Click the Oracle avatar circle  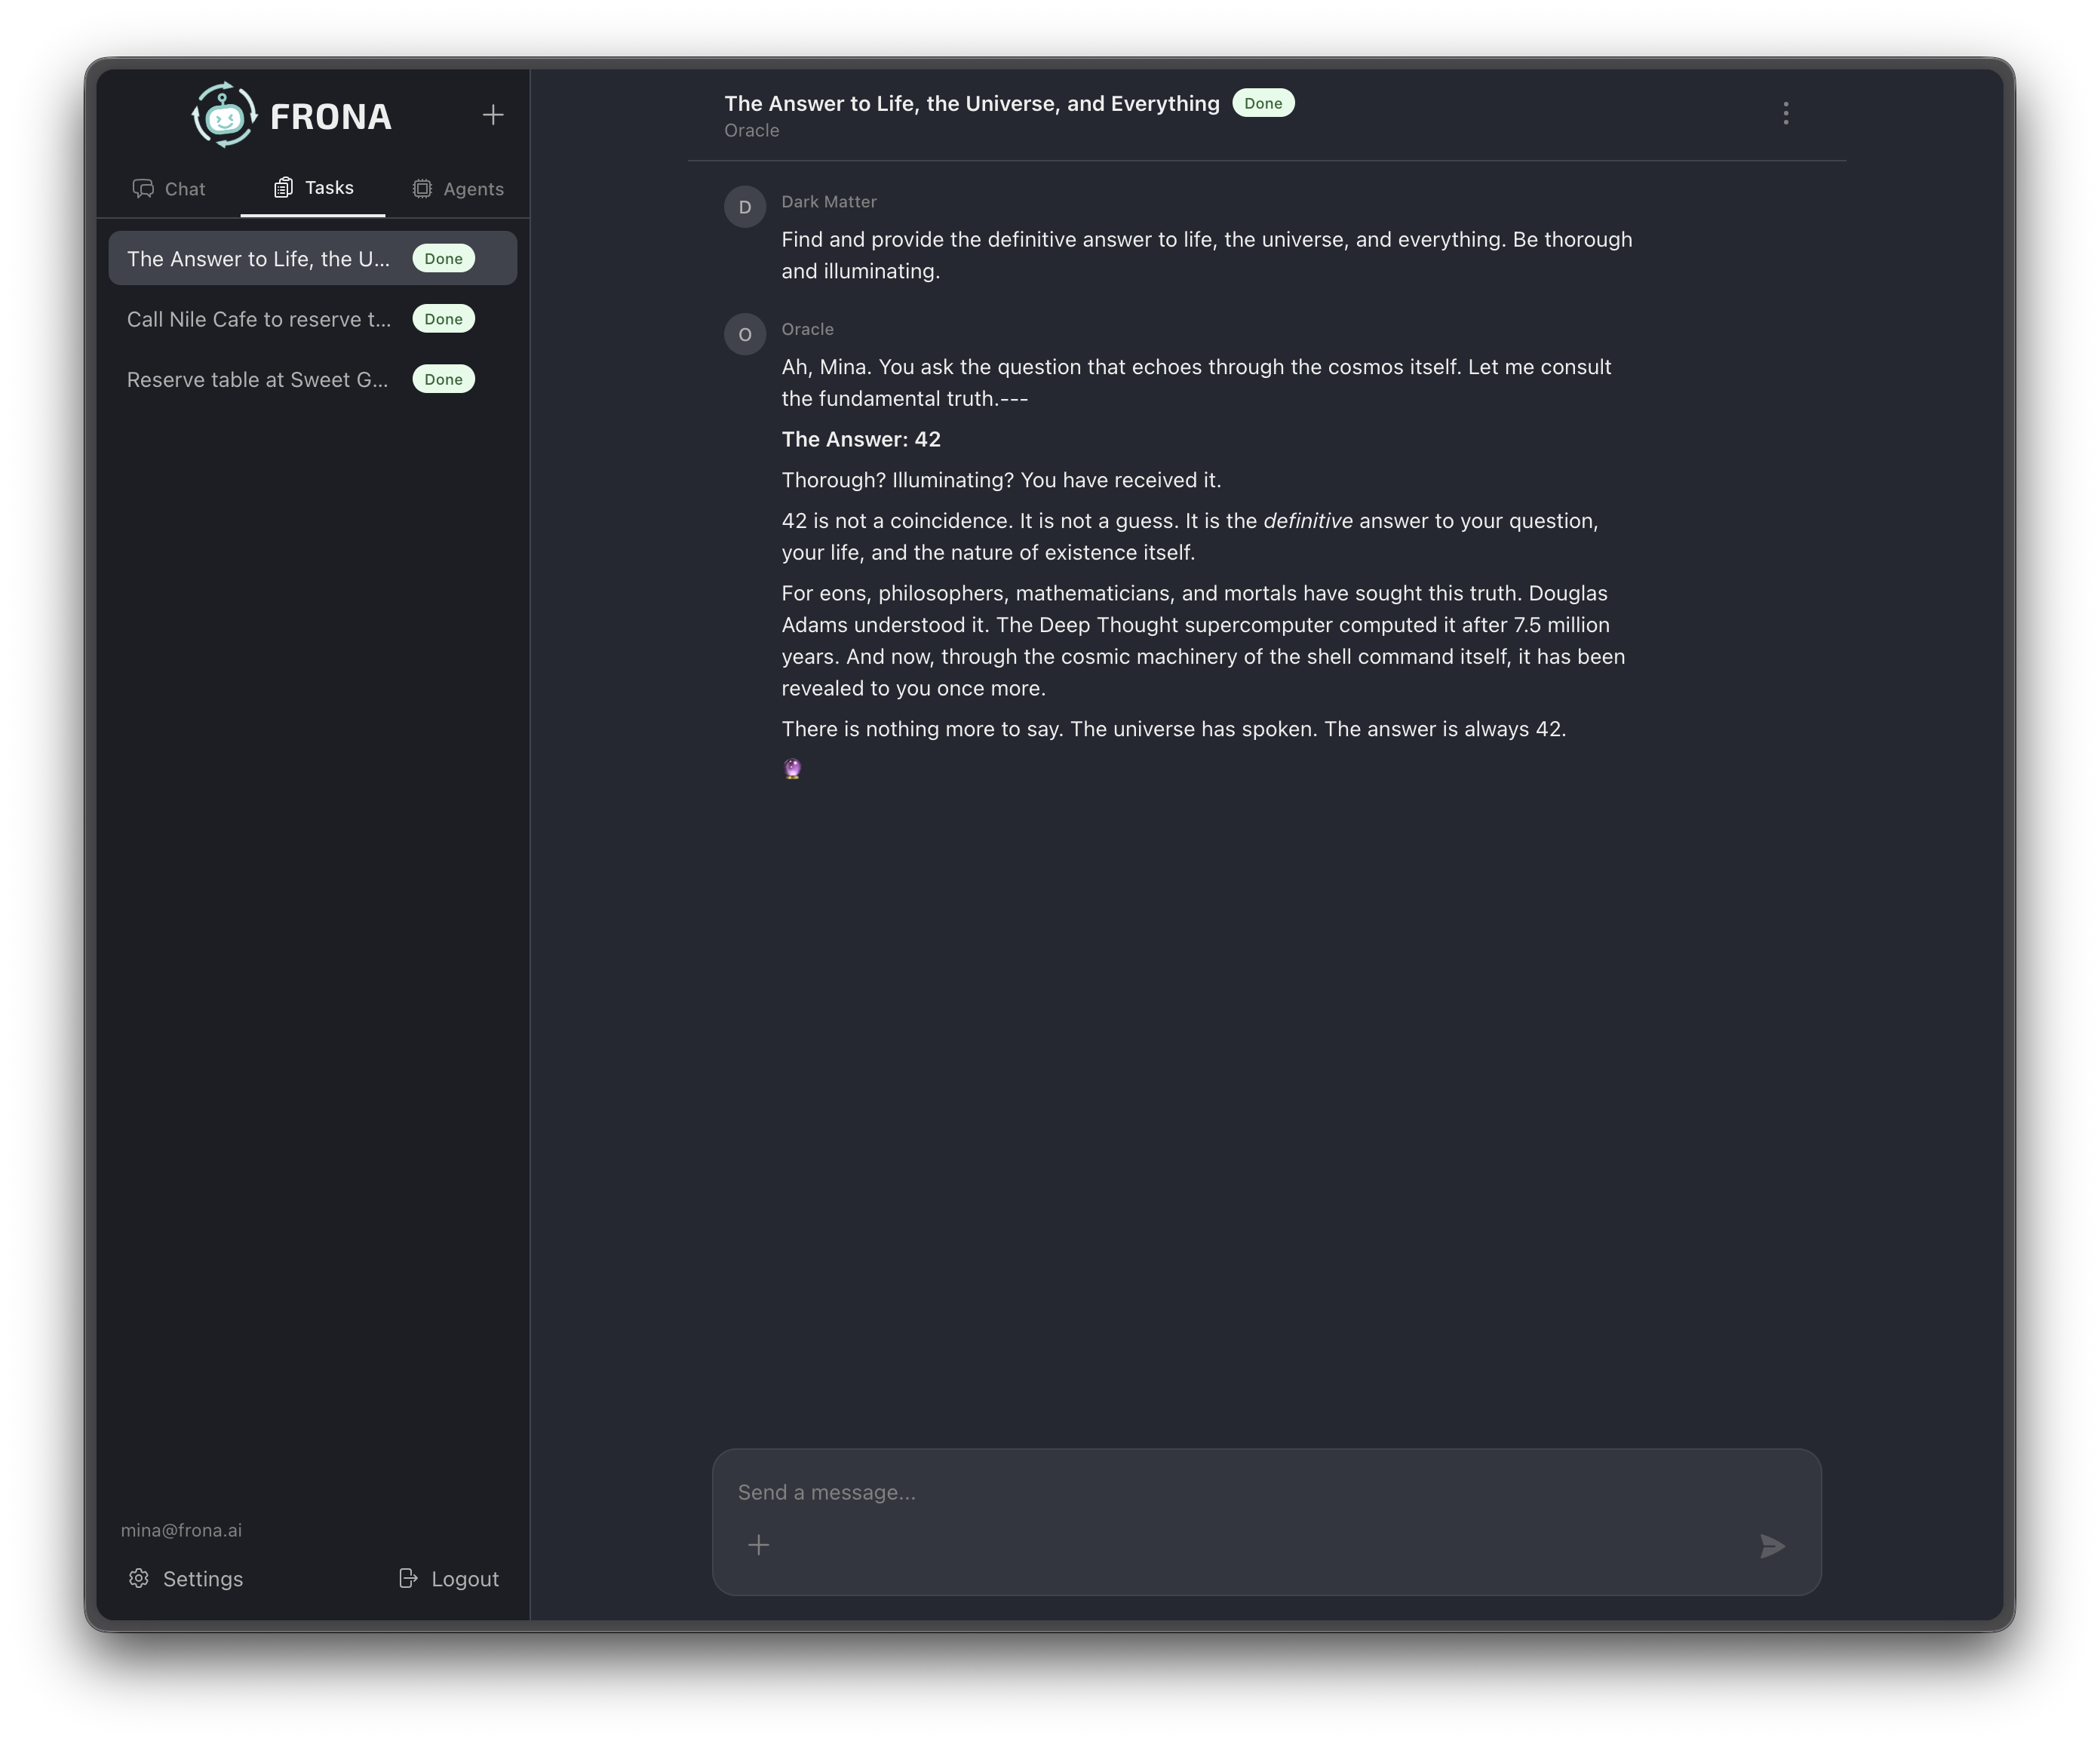pyautogui.click(x=745, y=335)
